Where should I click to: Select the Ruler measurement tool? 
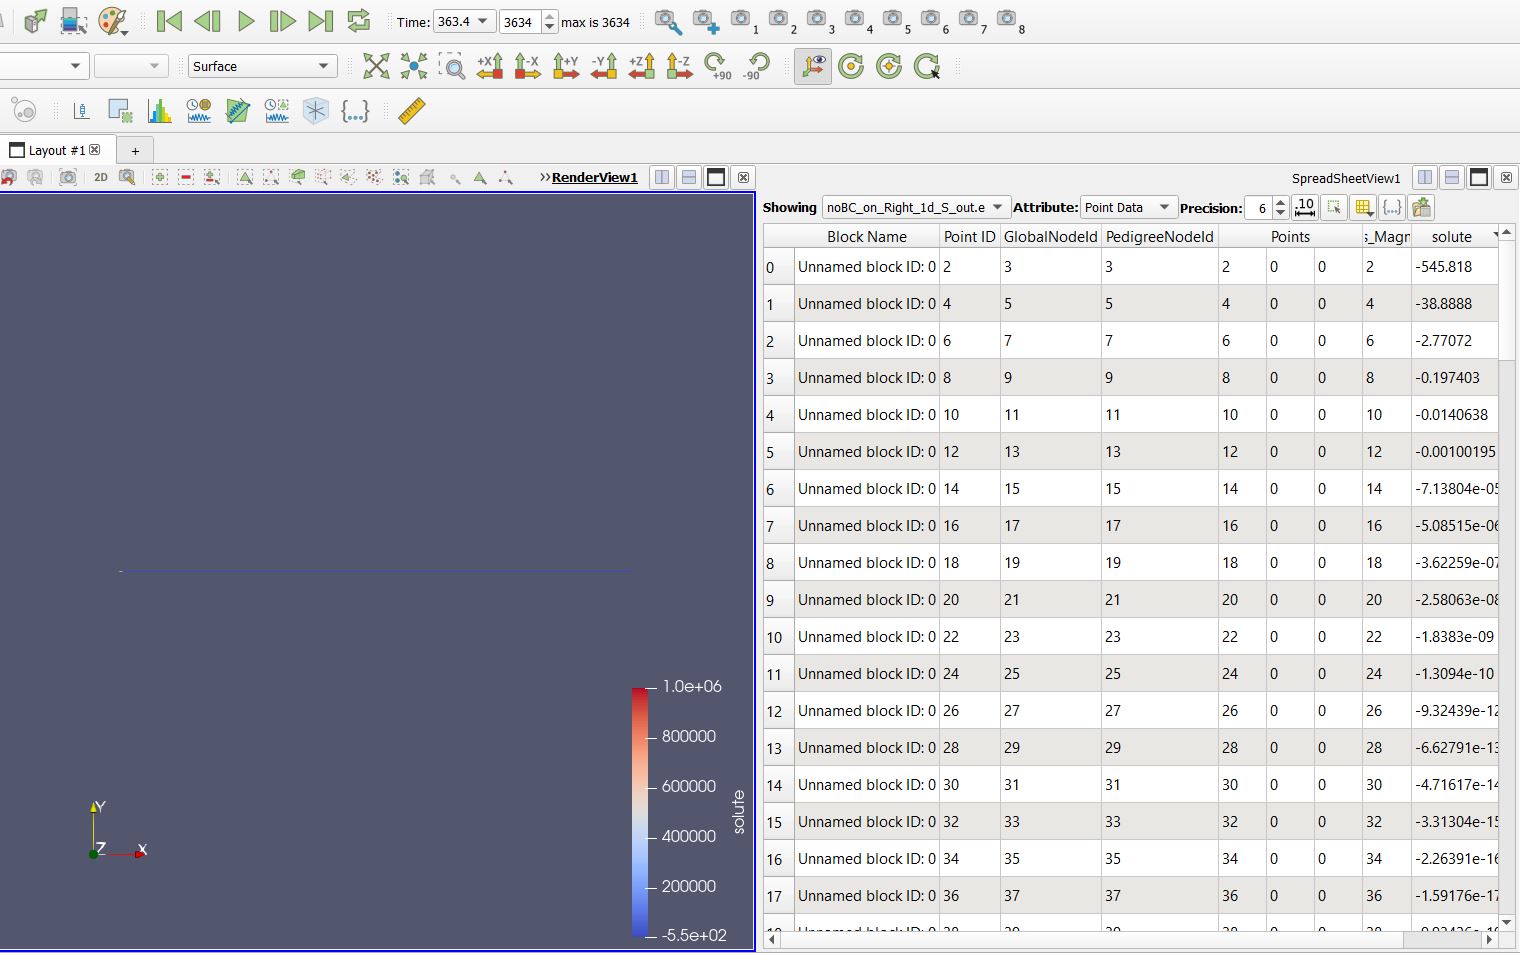coord(410,111)
